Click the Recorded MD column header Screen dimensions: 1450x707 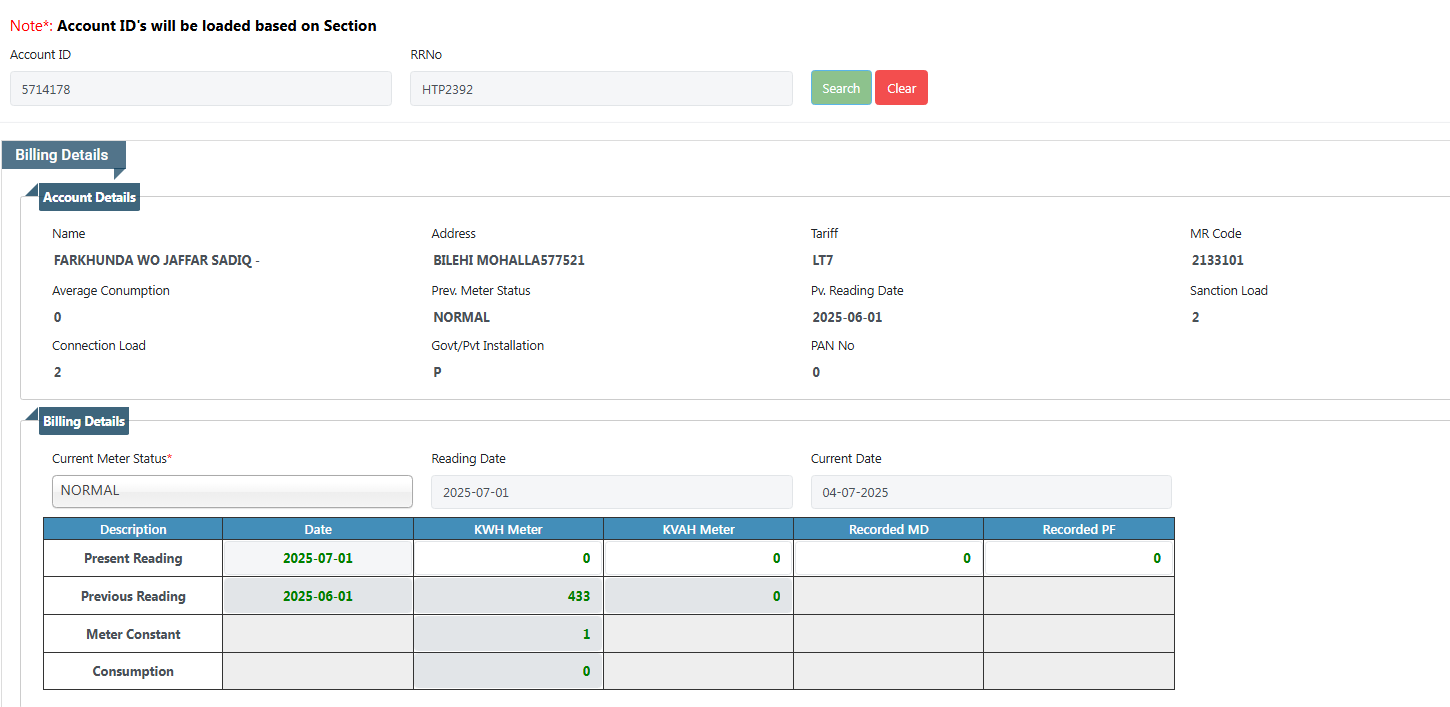pos(888,529)
